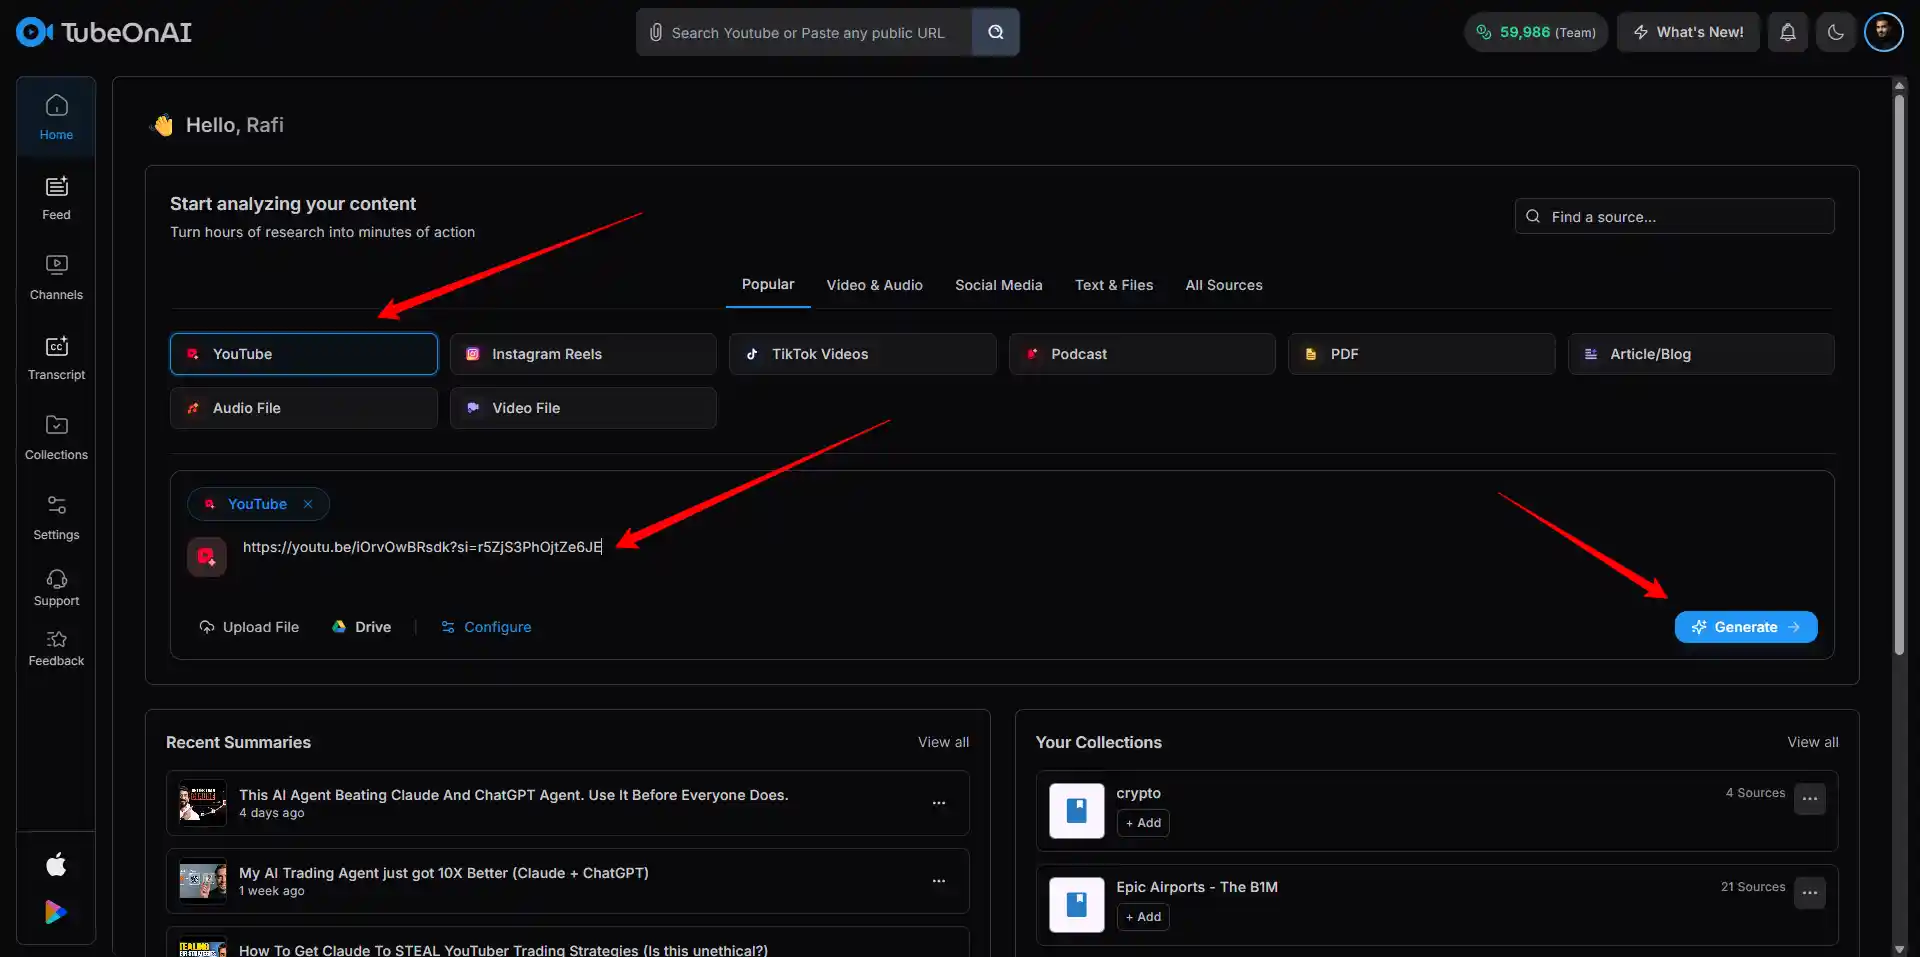
Task: Click the Generate button
Action: point(1746,627)
